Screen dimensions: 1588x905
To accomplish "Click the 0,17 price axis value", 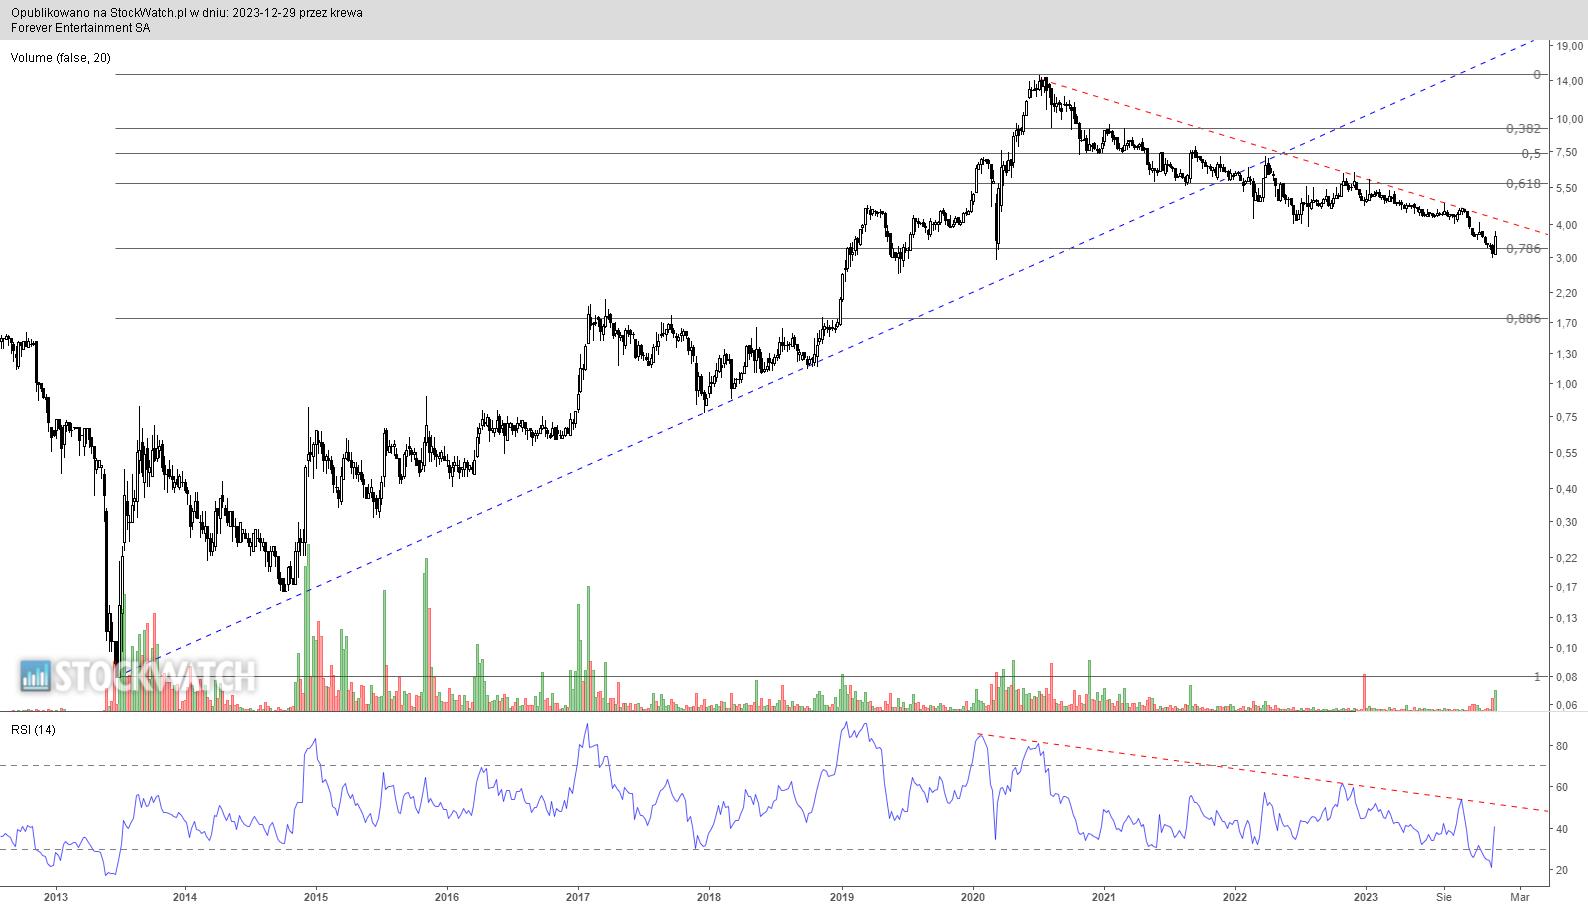I will pyautogui.click(x=1566, y=587).
